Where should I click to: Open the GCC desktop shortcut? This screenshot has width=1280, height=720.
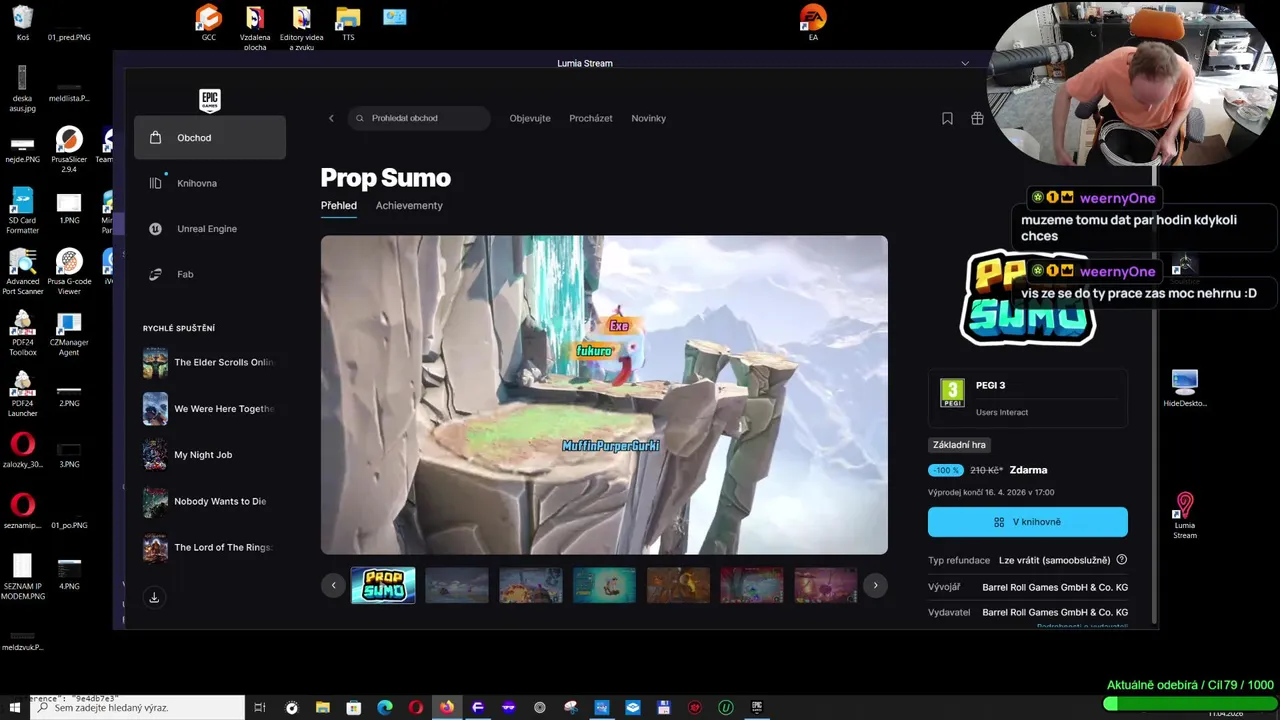(x=208, y=23)
